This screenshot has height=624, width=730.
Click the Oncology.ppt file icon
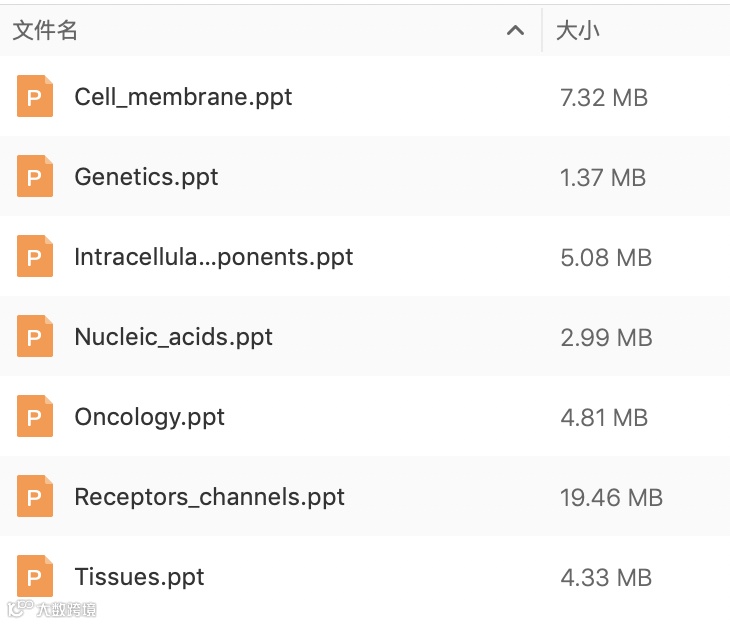tap(35, 417)
